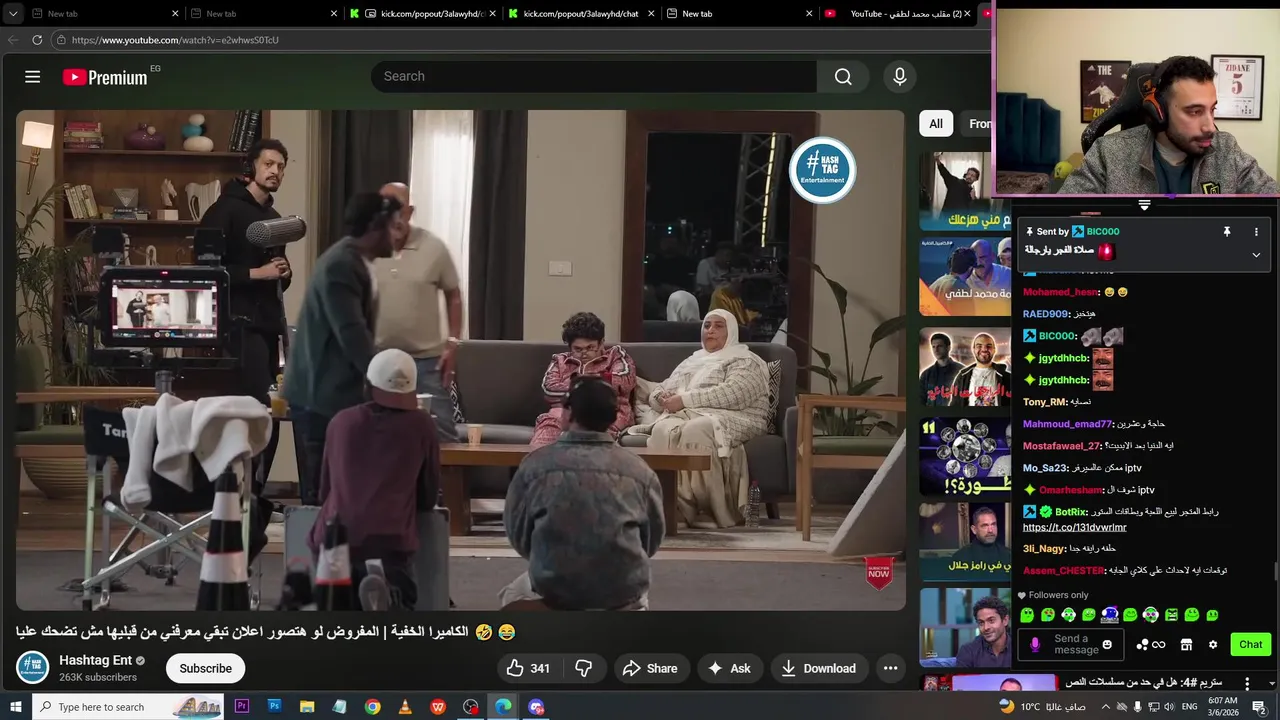Open BotRix link https://t.co/131dvwrlmr
The width and height of the screenshot is (1280, 720).
pos(1074,527)
